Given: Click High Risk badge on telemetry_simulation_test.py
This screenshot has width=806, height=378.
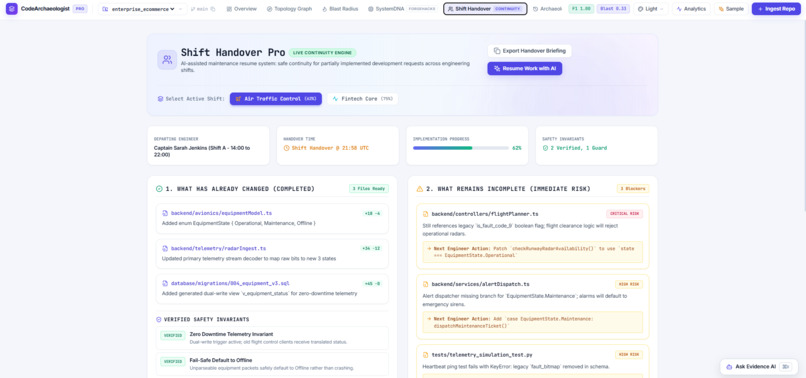Looking at the screenshot, I should pos(629,354).
